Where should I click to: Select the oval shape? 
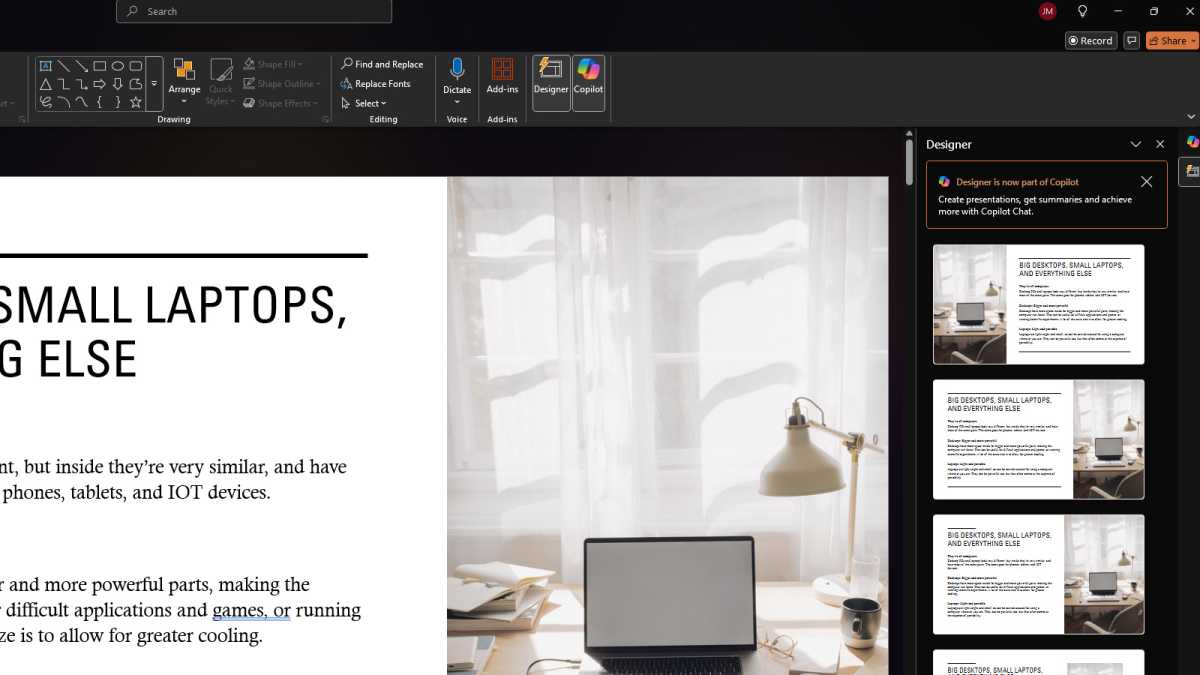pyautogui.click(x=117, y=65)
